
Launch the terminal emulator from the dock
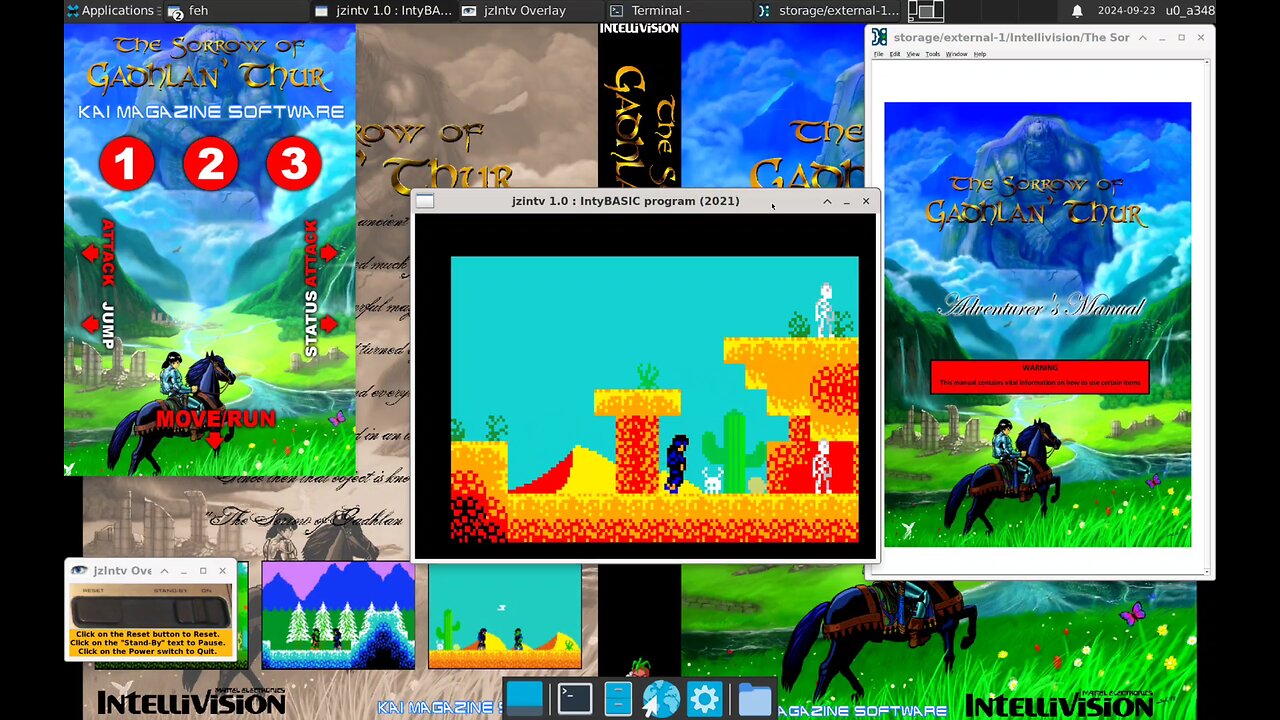click(575, 699)
